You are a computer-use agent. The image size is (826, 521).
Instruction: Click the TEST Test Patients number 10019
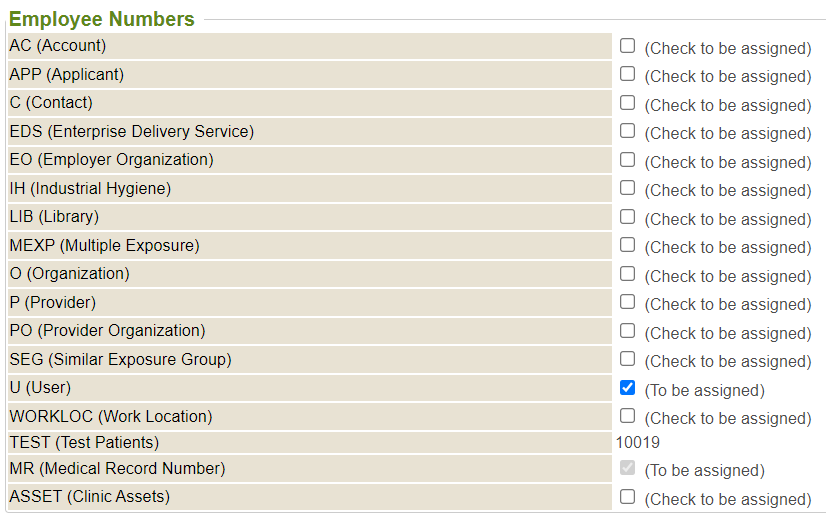click(637, 442)
